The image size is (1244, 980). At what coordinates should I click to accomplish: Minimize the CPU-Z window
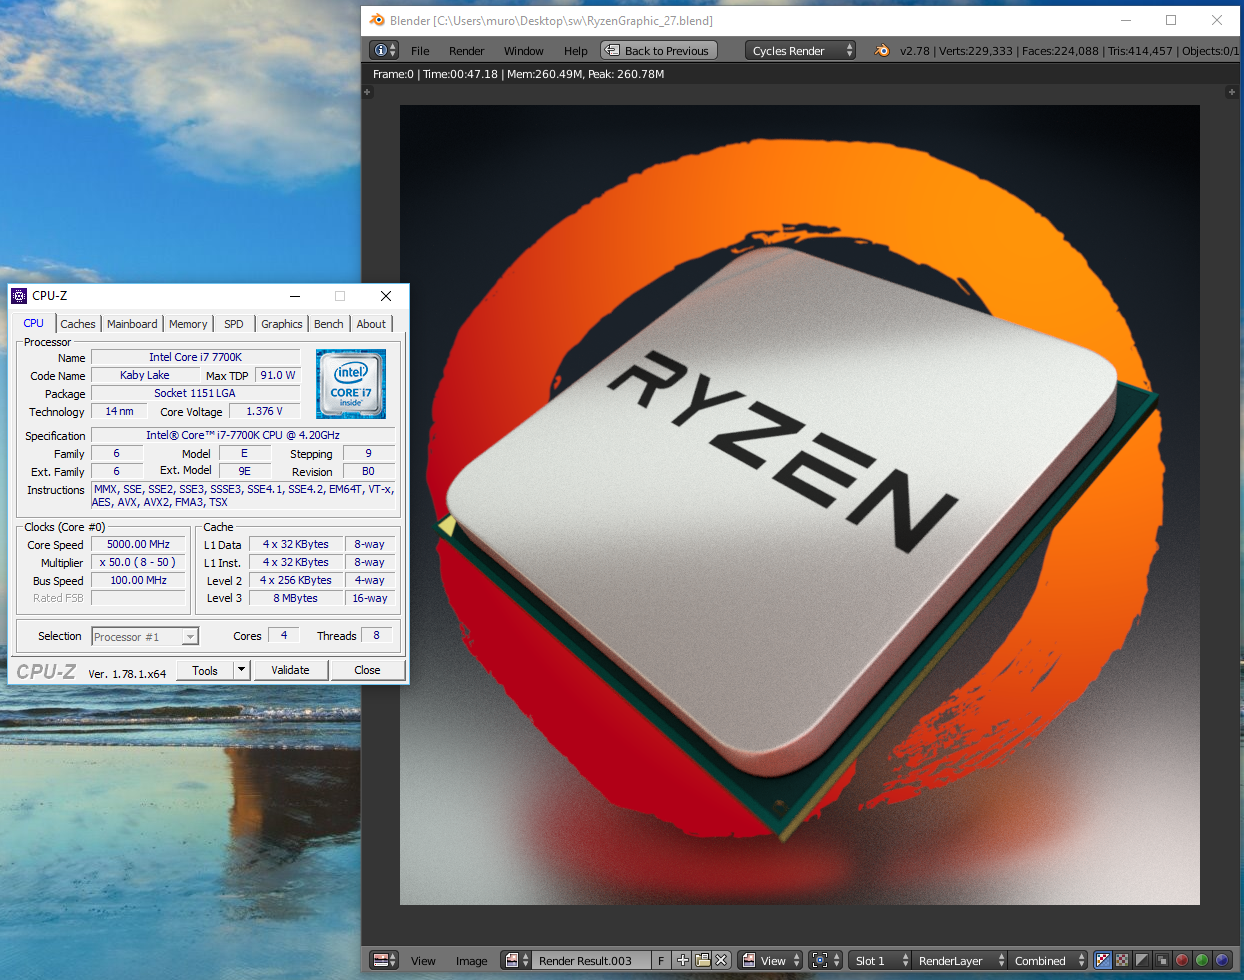(295, 296)
